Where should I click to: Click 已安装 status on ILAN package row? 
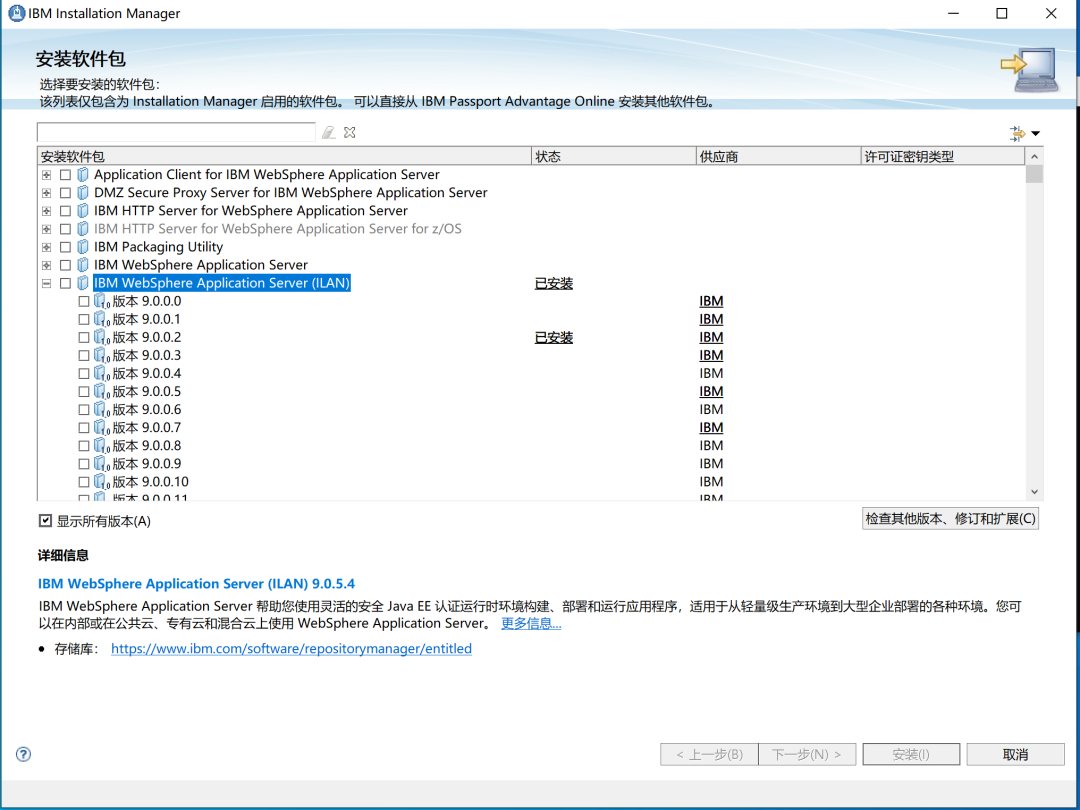[554, 283]
